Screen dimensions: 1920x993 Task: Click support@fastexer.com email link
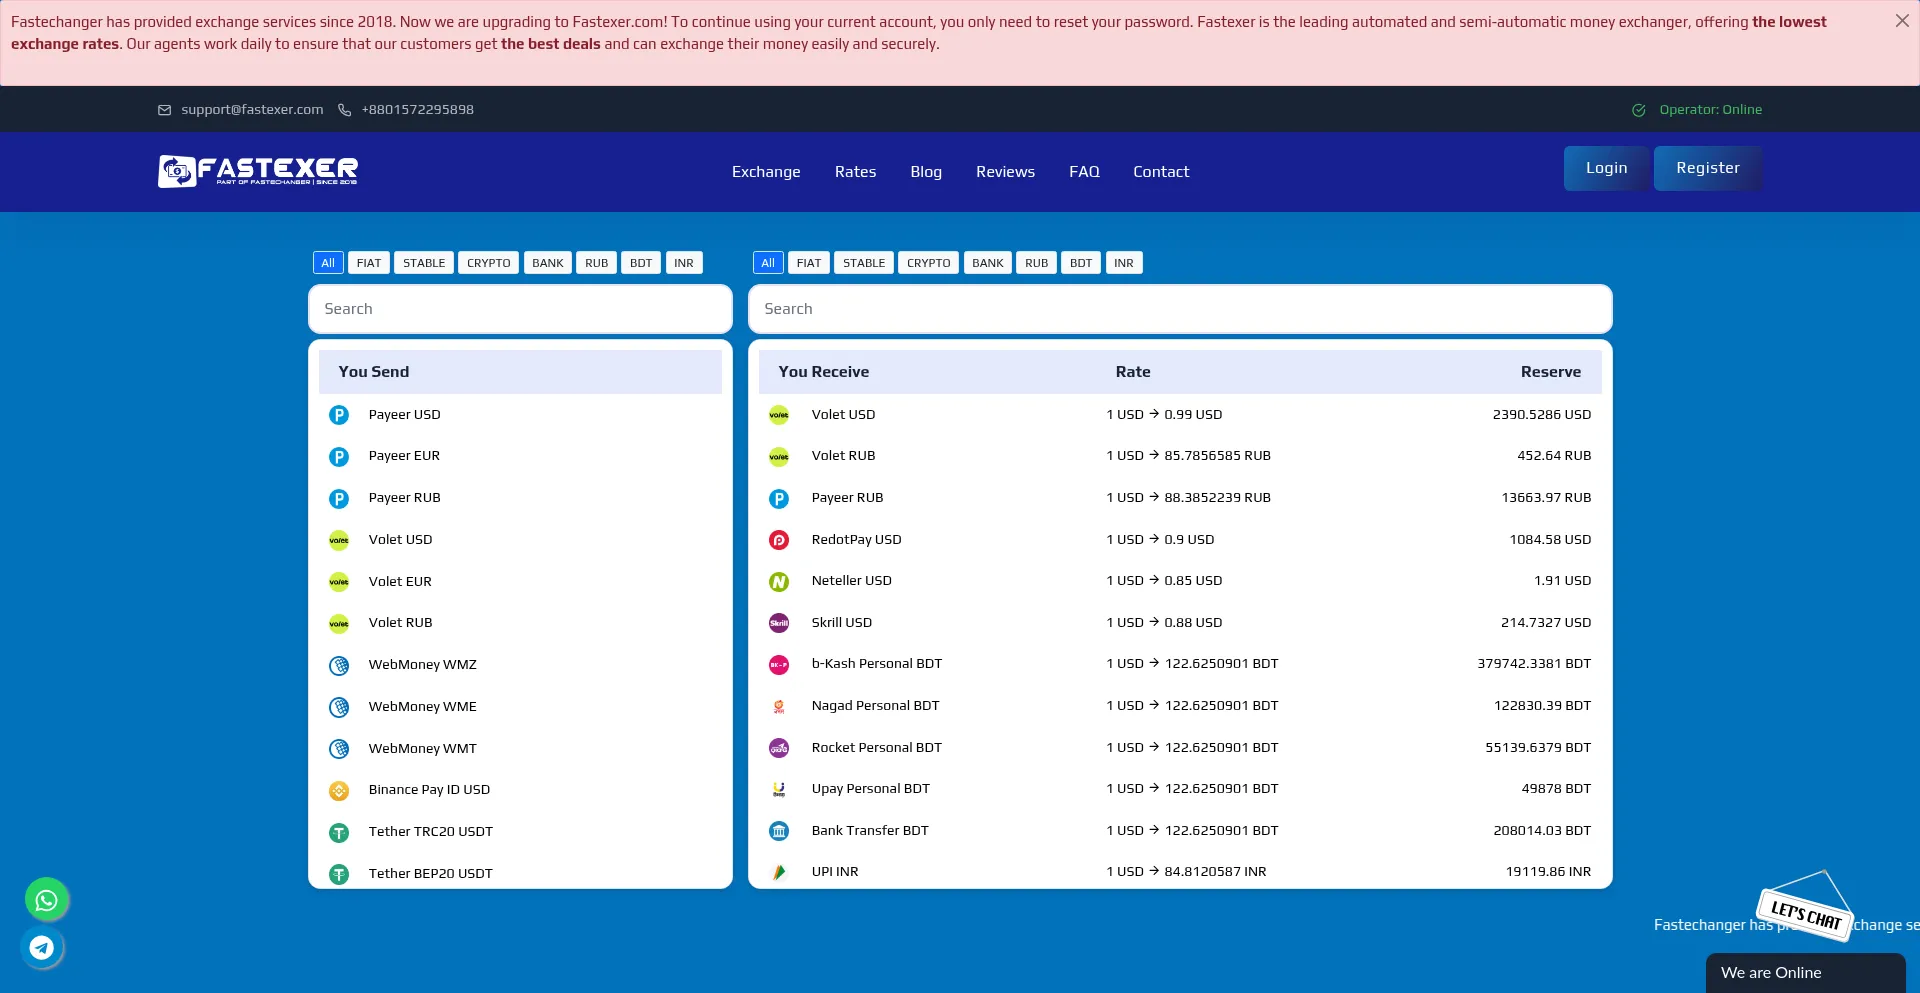pos(252,110)
